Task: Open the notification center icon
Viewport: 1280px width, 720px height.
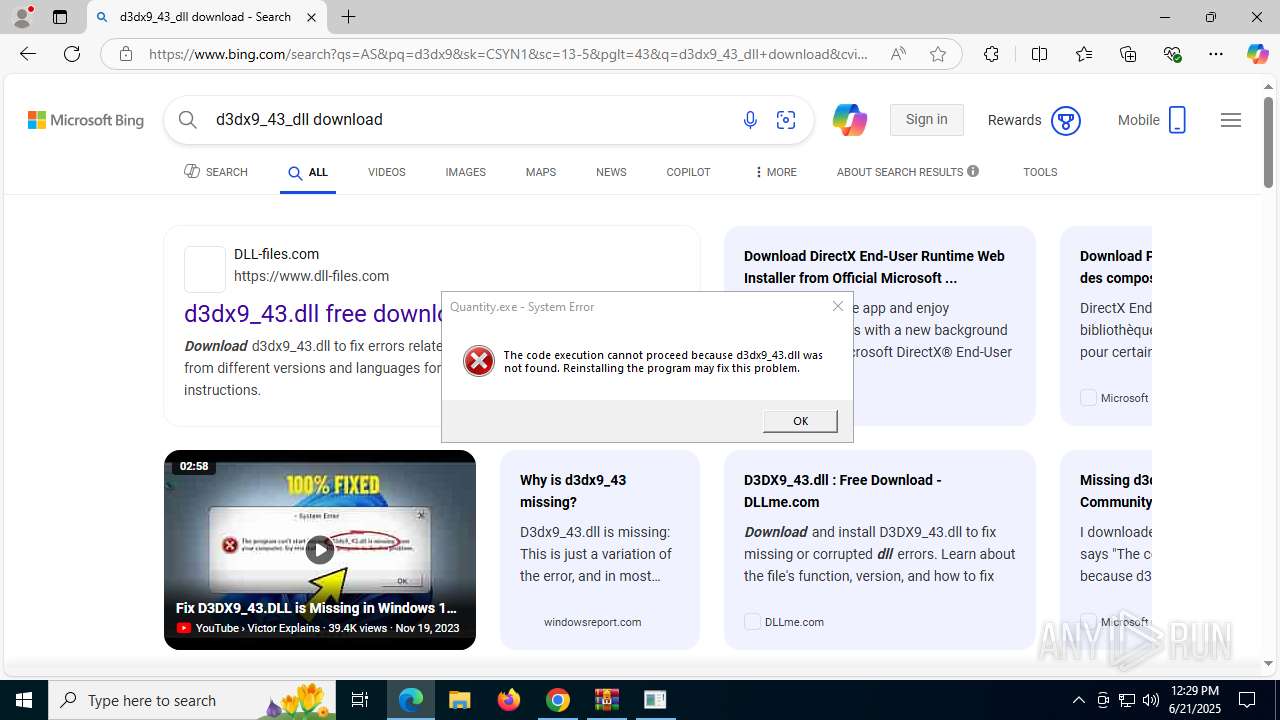Action: tap(1248, 700)
